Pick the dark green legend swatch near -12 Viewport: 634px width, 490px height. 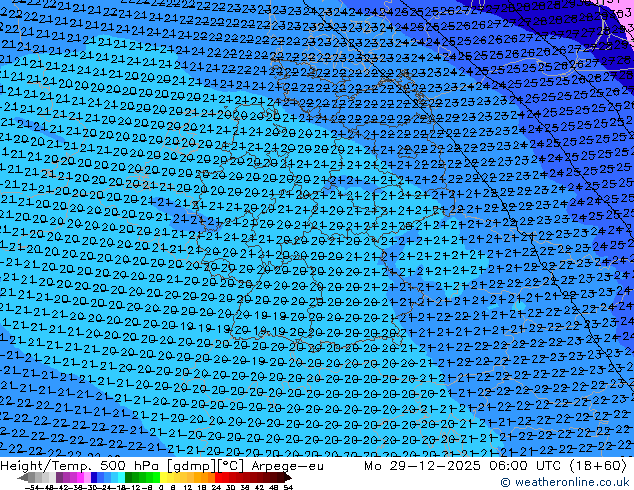click(x=128, y=478)
